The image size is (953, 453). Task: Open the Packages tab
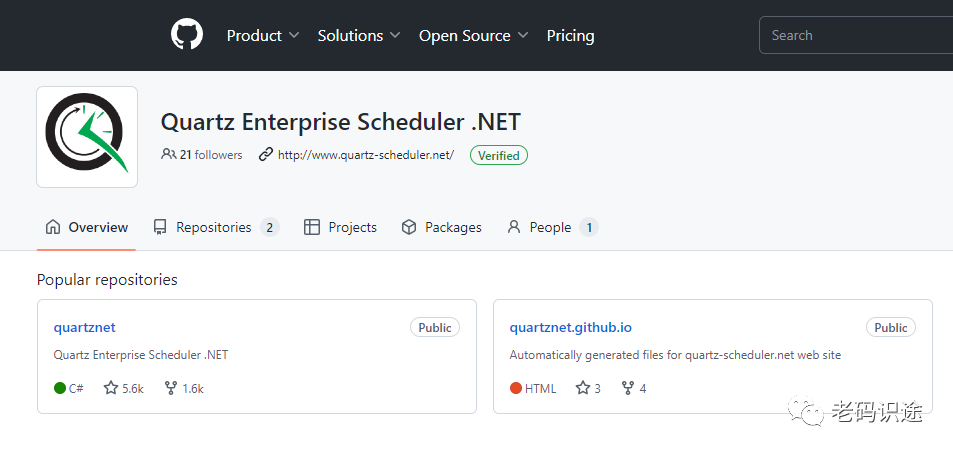[x=442, y=227]
